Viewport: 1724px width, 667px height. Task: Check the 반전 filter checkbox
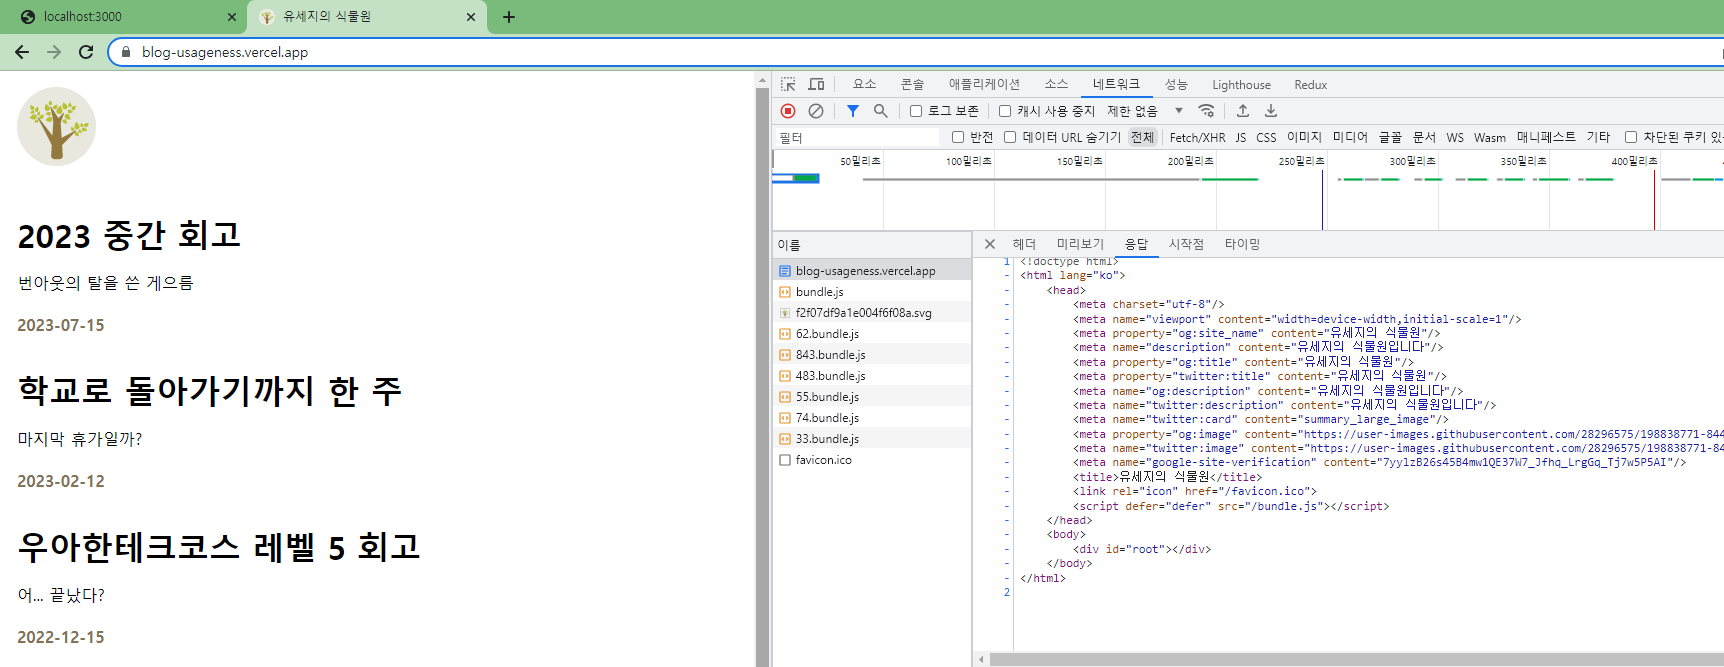[x=958, y=137]
